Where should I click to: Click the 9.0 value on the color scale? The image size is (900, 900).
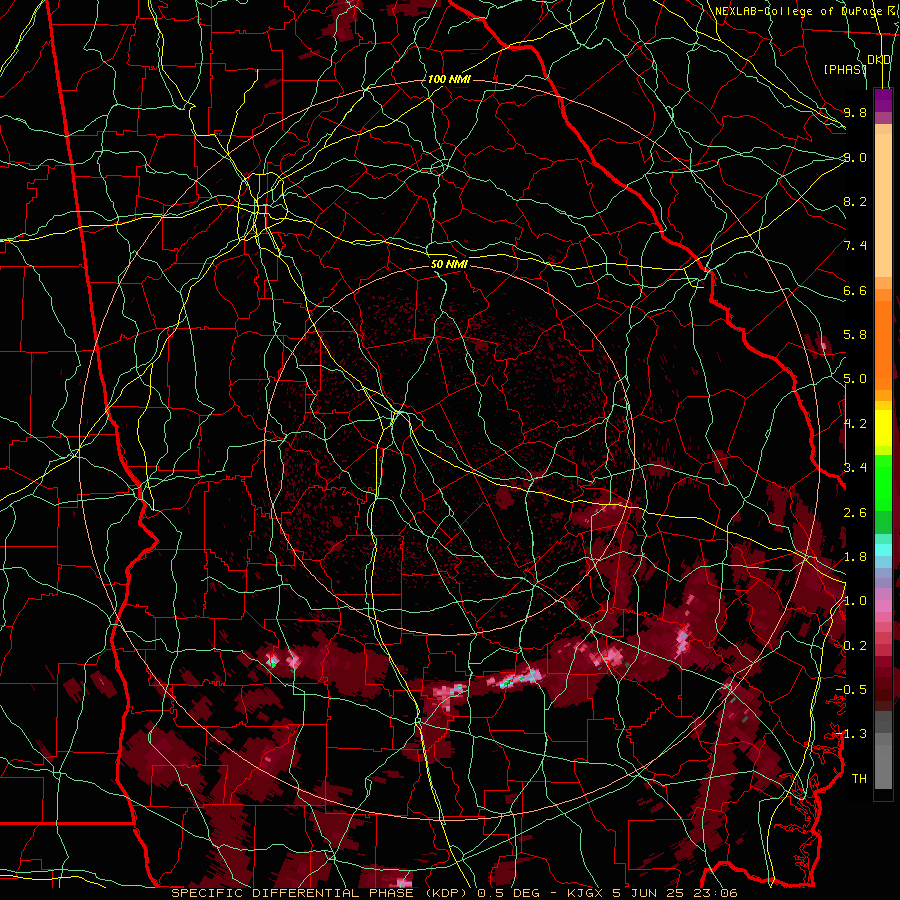tap(855, 157)
